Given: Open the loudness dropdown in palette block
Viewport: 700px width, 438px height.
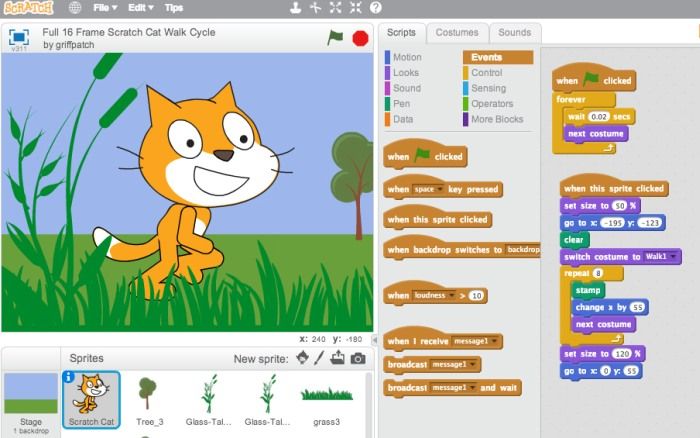Looking at the screenshot, I should (434, 296).
